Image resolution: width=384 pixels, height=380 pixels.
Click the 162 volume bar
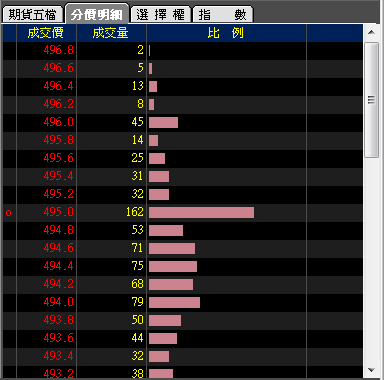[201, 212]
